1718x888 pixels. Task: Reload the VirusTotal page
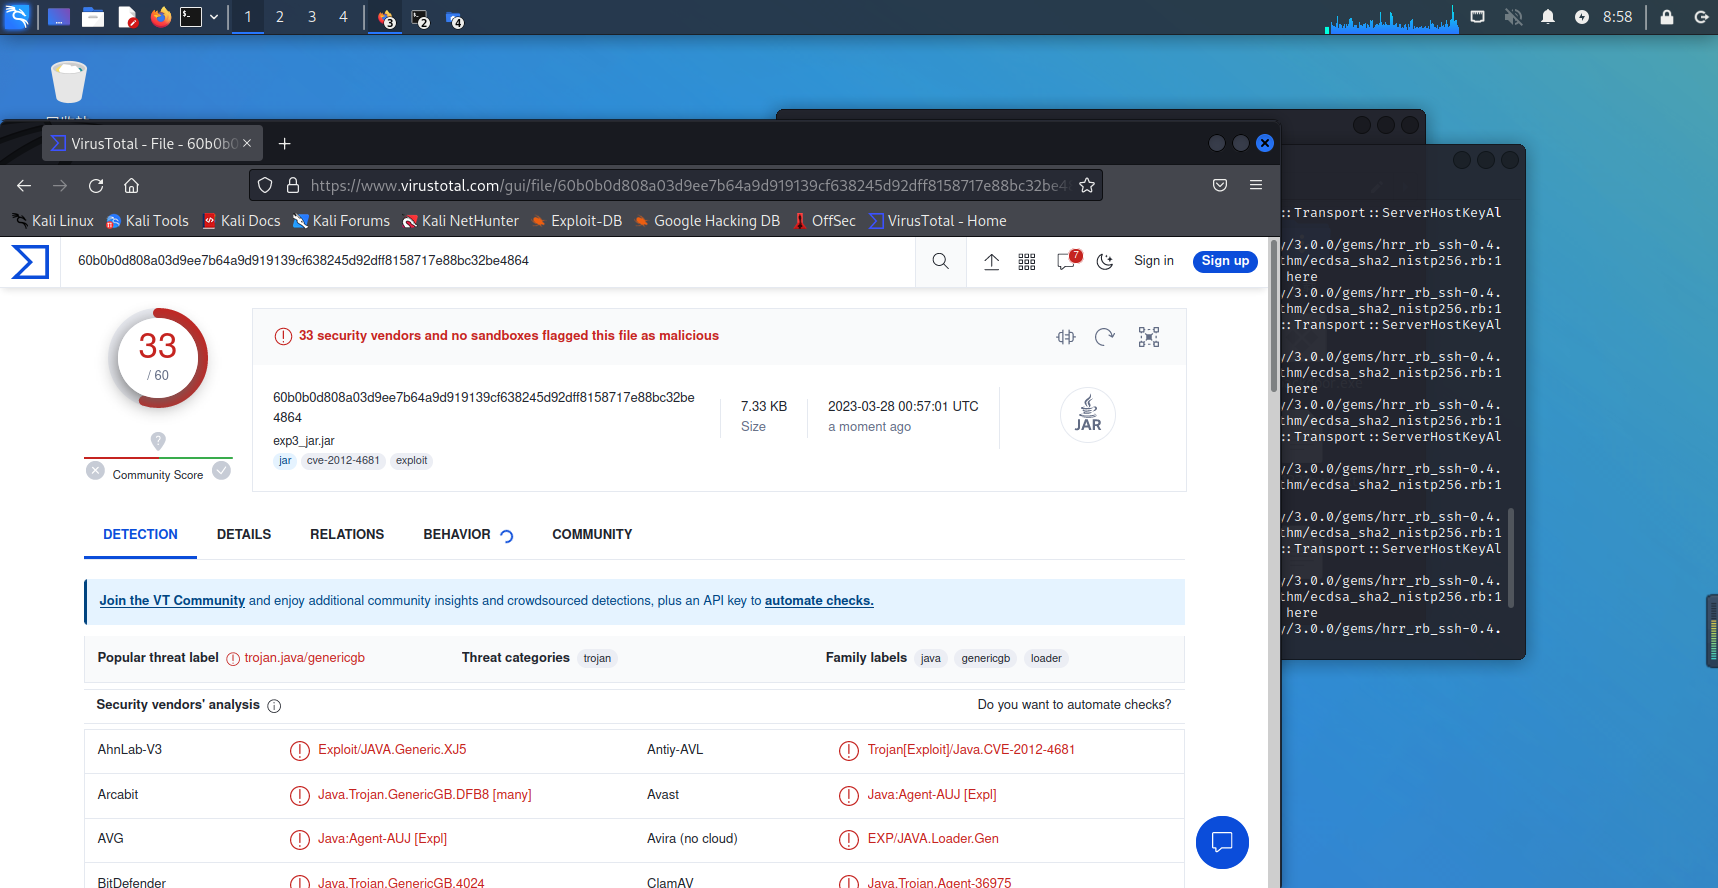[x=96, y=186]
